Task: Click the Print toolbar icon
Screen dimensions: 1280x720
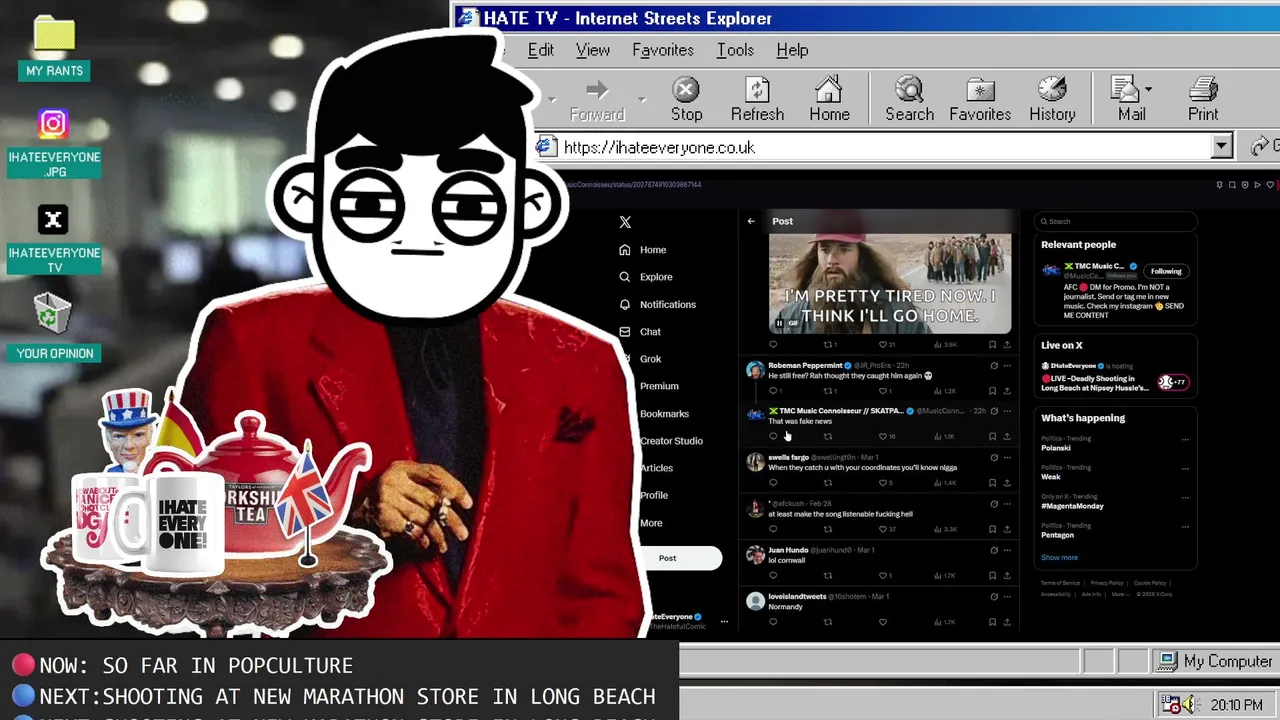Action: tap(1203, 91)
